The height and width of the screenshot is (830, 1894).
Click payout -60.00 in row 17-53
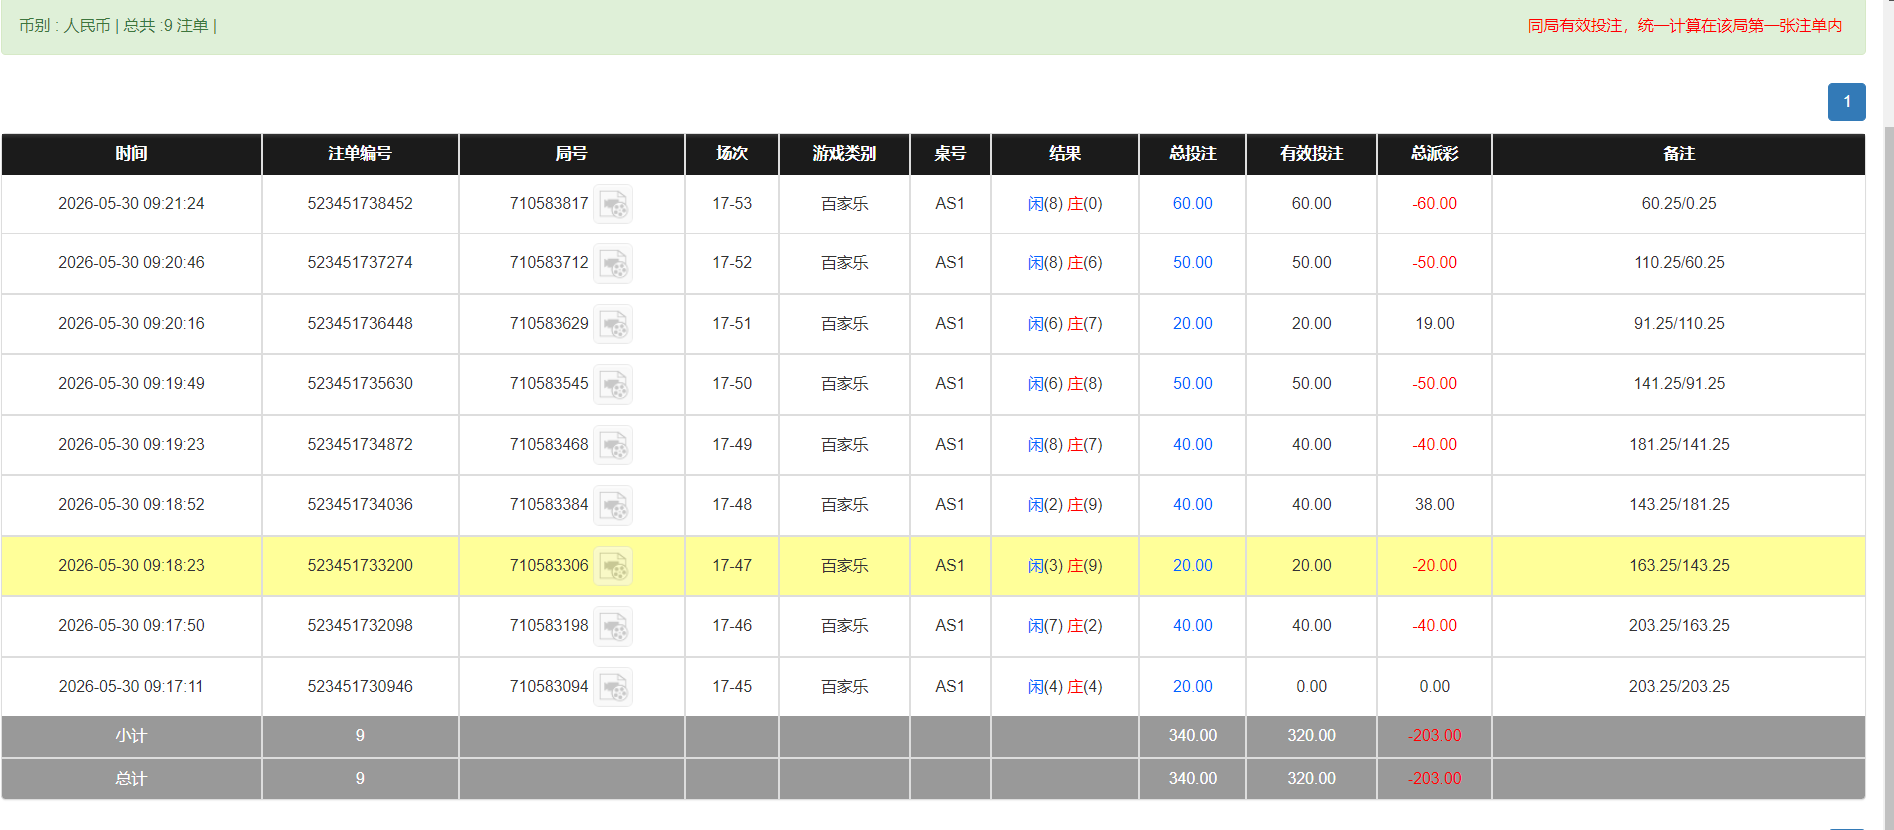point(1434,204)
